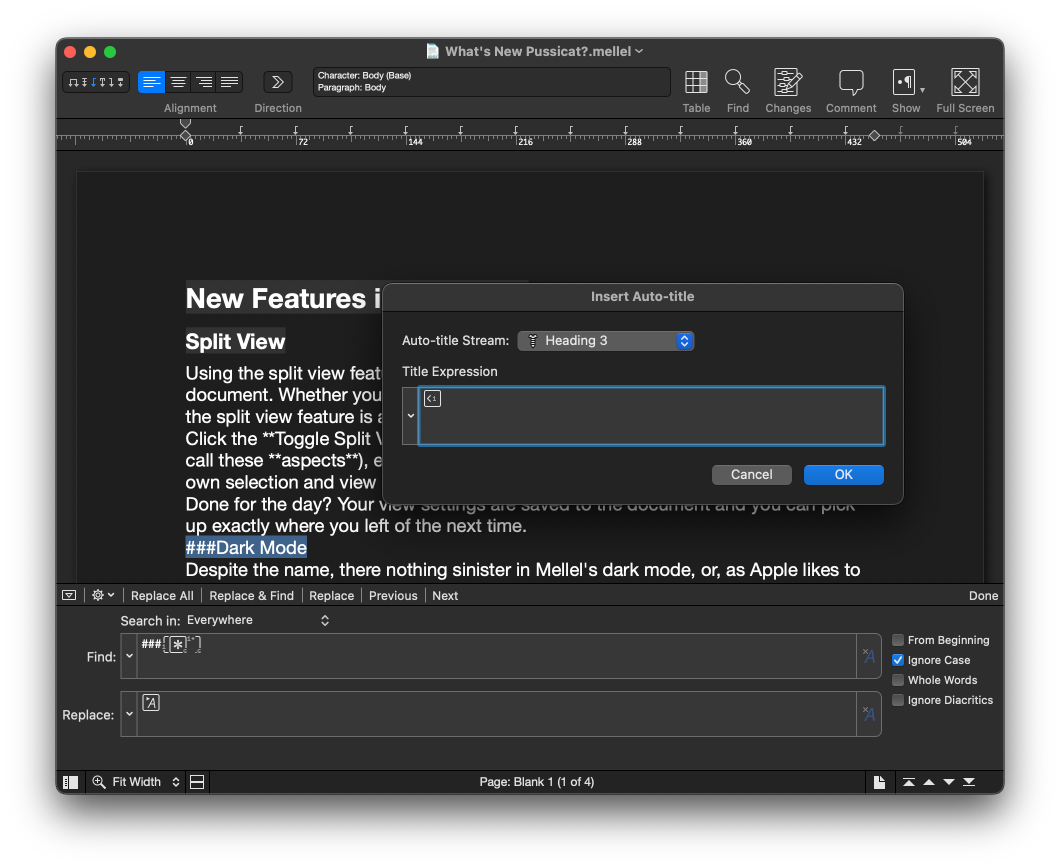Viewport: 1060px width, 868px height.
Task: Open the Auto-title Stream Heading 3 dropdown
Action: pyautogui.click(x=606, y=341)
